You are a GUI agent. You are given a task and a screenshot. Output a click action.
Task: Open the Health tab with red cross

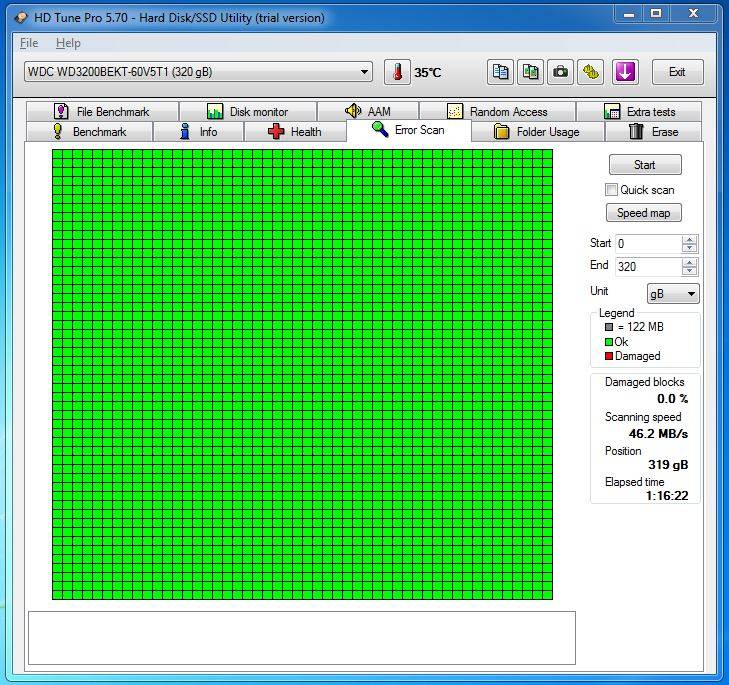click(295, 132)
